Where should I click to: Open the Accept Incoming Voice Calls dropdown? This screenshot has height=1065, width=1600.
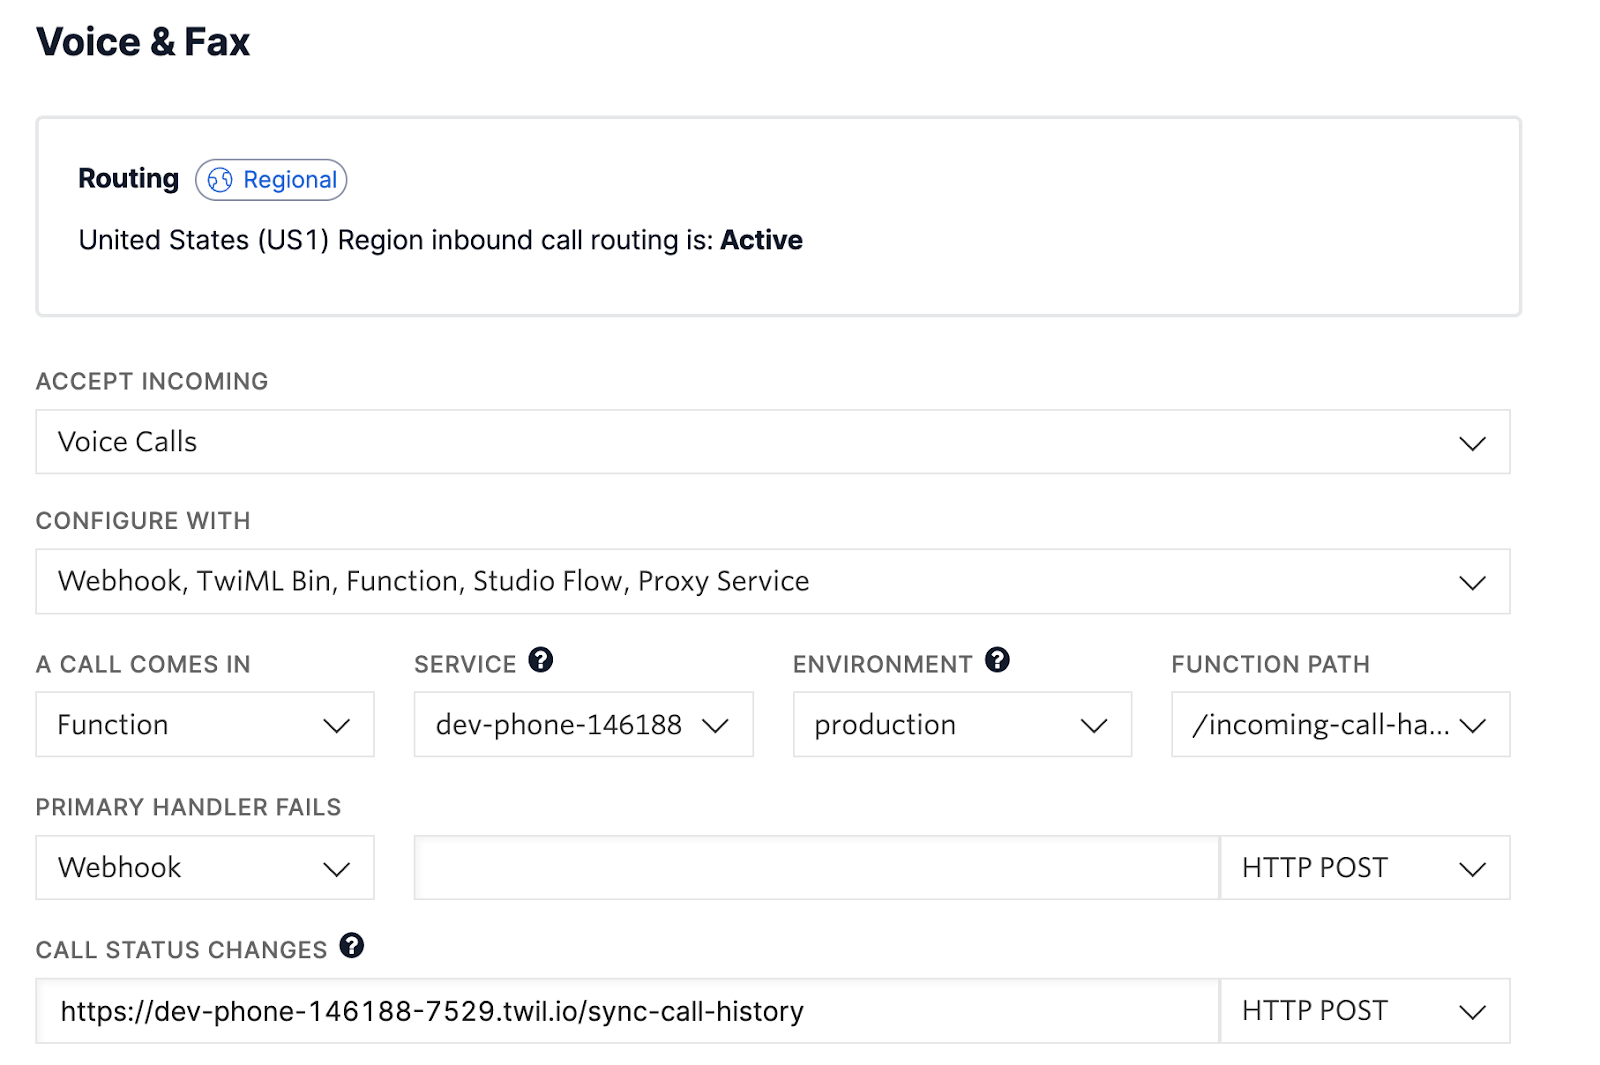(x=773, y=442)
